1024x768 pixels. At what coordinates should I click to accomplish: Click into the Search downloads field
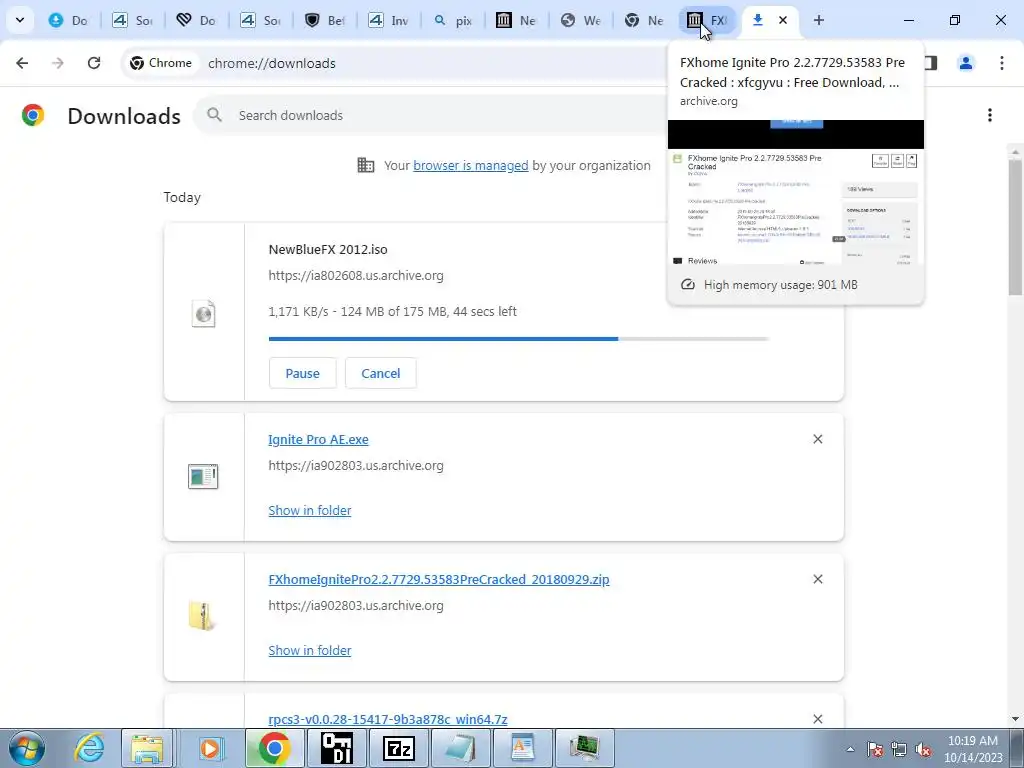pyautogui.click(x=431, y=115)
